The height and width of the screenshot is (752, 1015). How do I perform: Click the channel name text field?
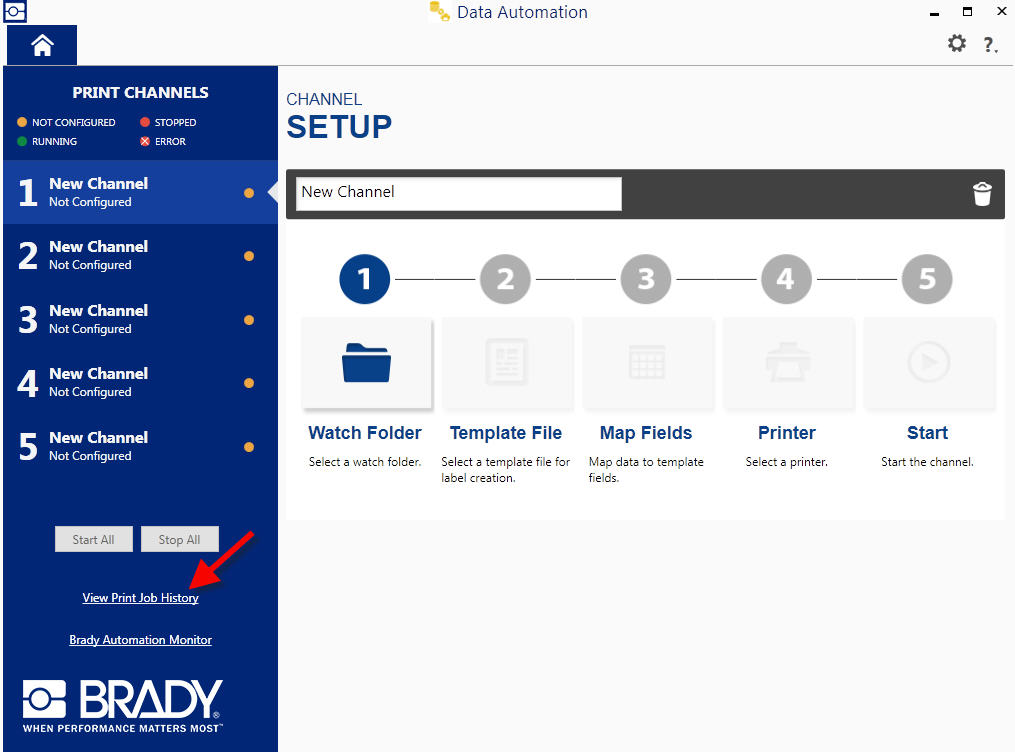pos(458,193)
